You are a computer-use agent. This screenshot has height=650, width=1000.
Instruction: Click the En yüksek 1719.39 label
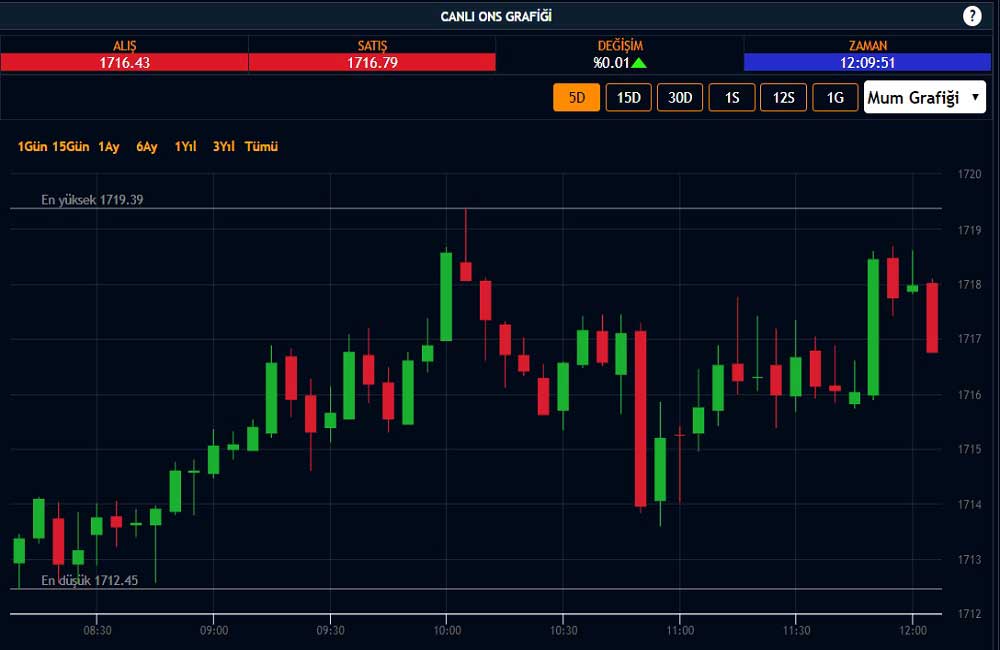(x=92, y=200)
